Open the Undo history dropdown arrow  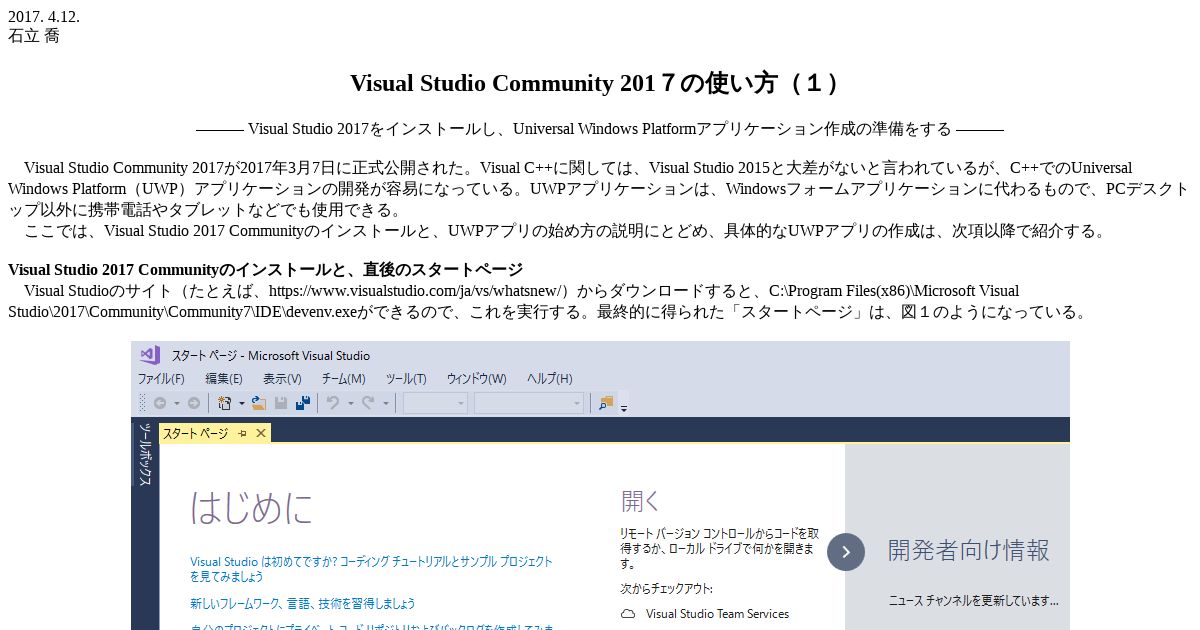pyautogui.click(x=350, y=404)
